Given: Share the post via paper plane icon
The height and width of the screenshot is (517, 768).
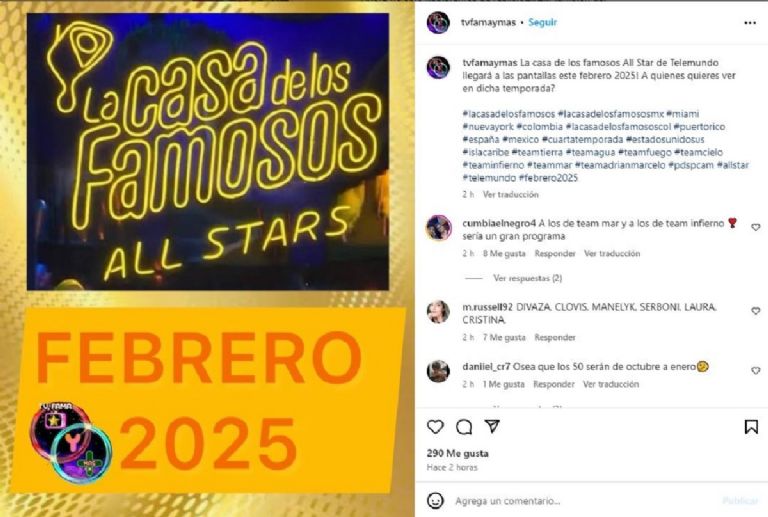Looking at the screenshot, I should [x=492, y=426].
